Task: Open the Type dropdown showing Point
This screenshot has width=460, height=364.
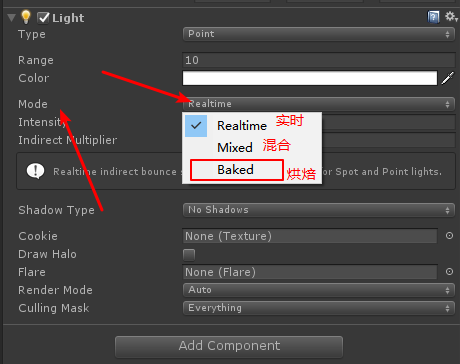Action: 319,34
